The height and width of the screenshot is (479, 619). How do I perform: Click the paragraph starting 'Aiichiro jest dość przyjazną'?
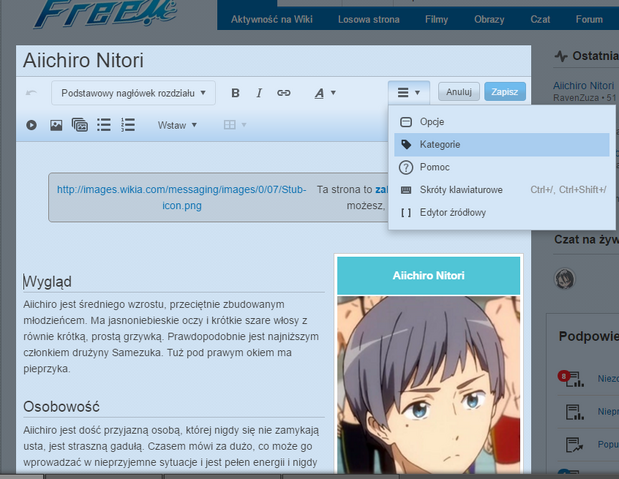coord(171,446)
